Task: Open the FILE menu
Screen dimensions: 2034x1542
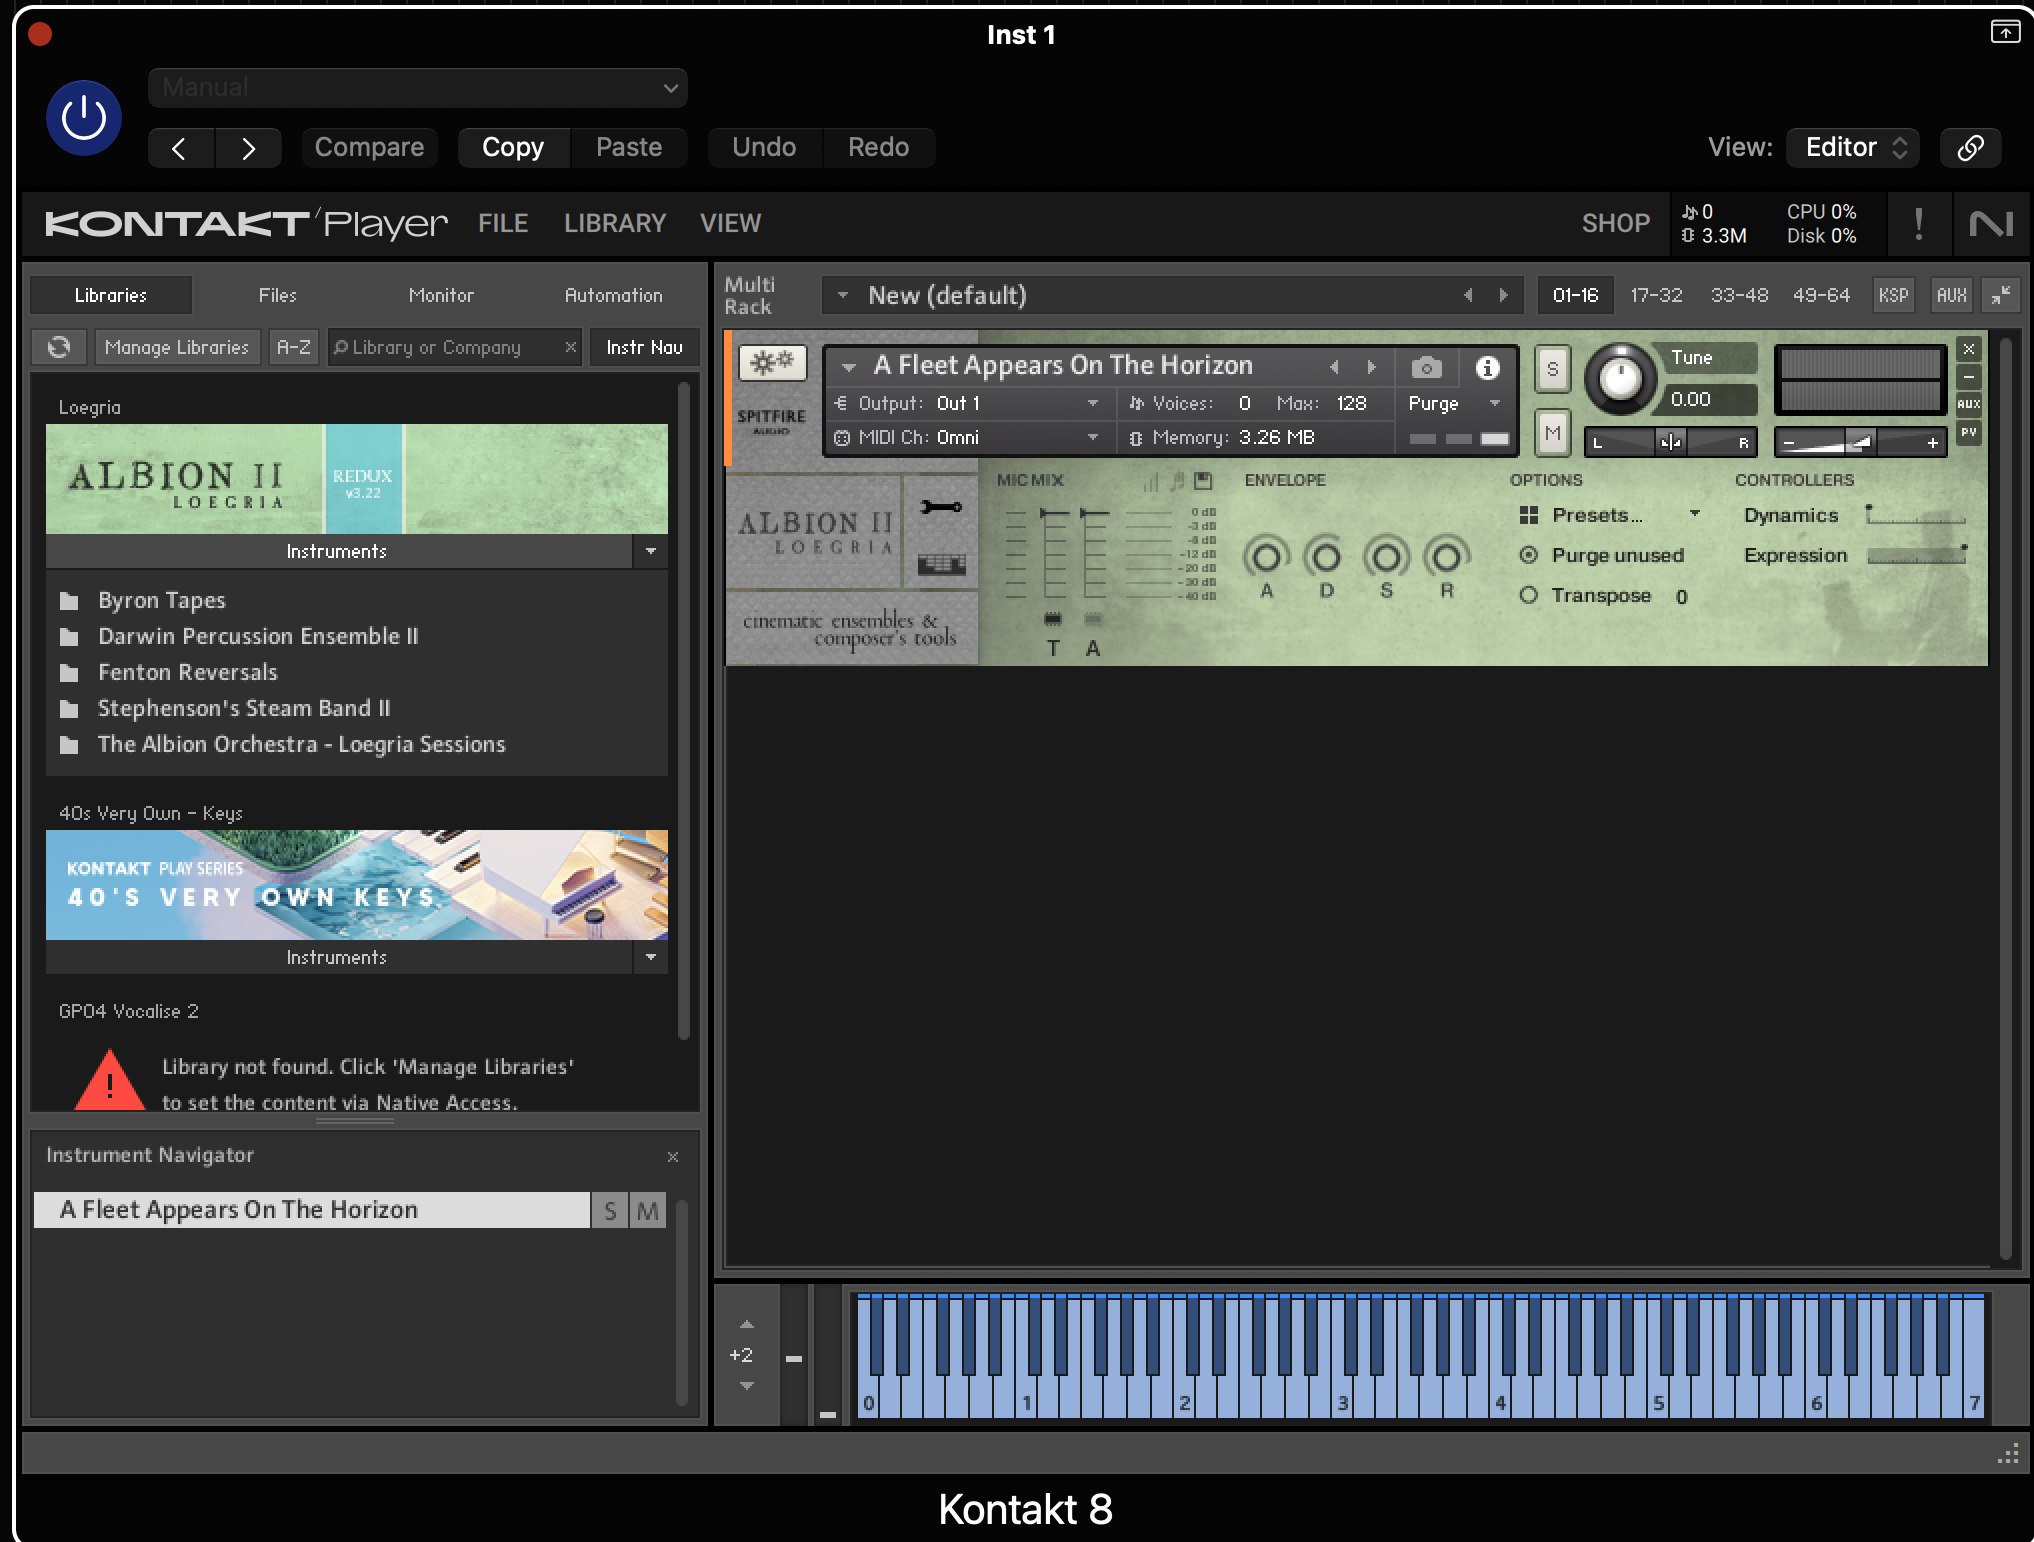Action: [x=503, y=223]
